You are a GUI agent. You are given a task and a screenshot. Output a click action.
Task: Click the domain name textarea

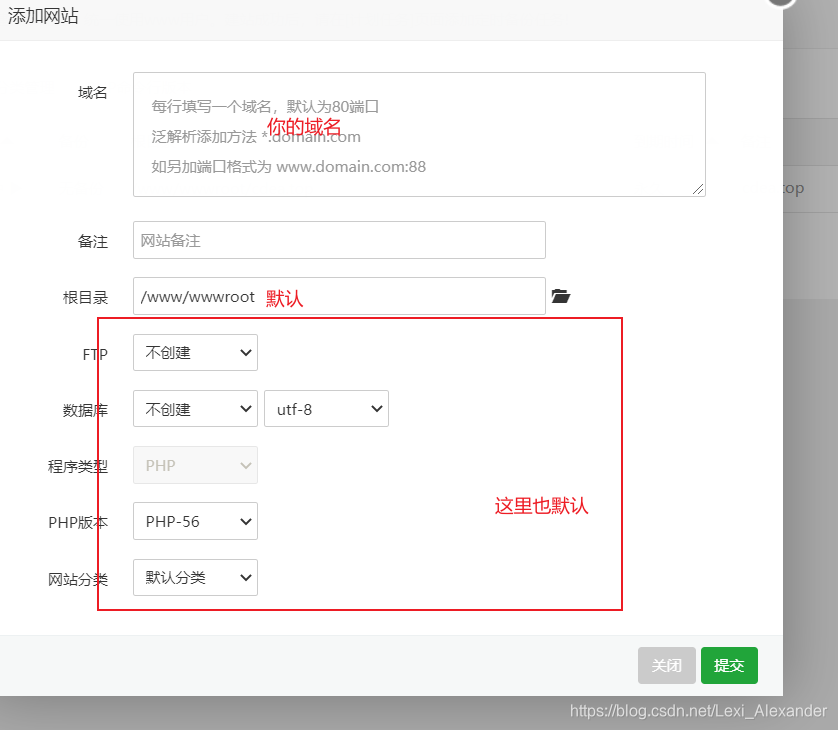tap(419, 134)
